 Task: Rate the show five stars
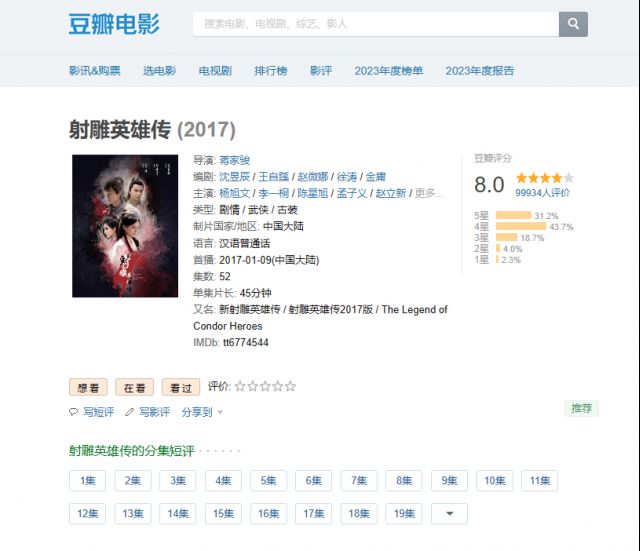290,386
